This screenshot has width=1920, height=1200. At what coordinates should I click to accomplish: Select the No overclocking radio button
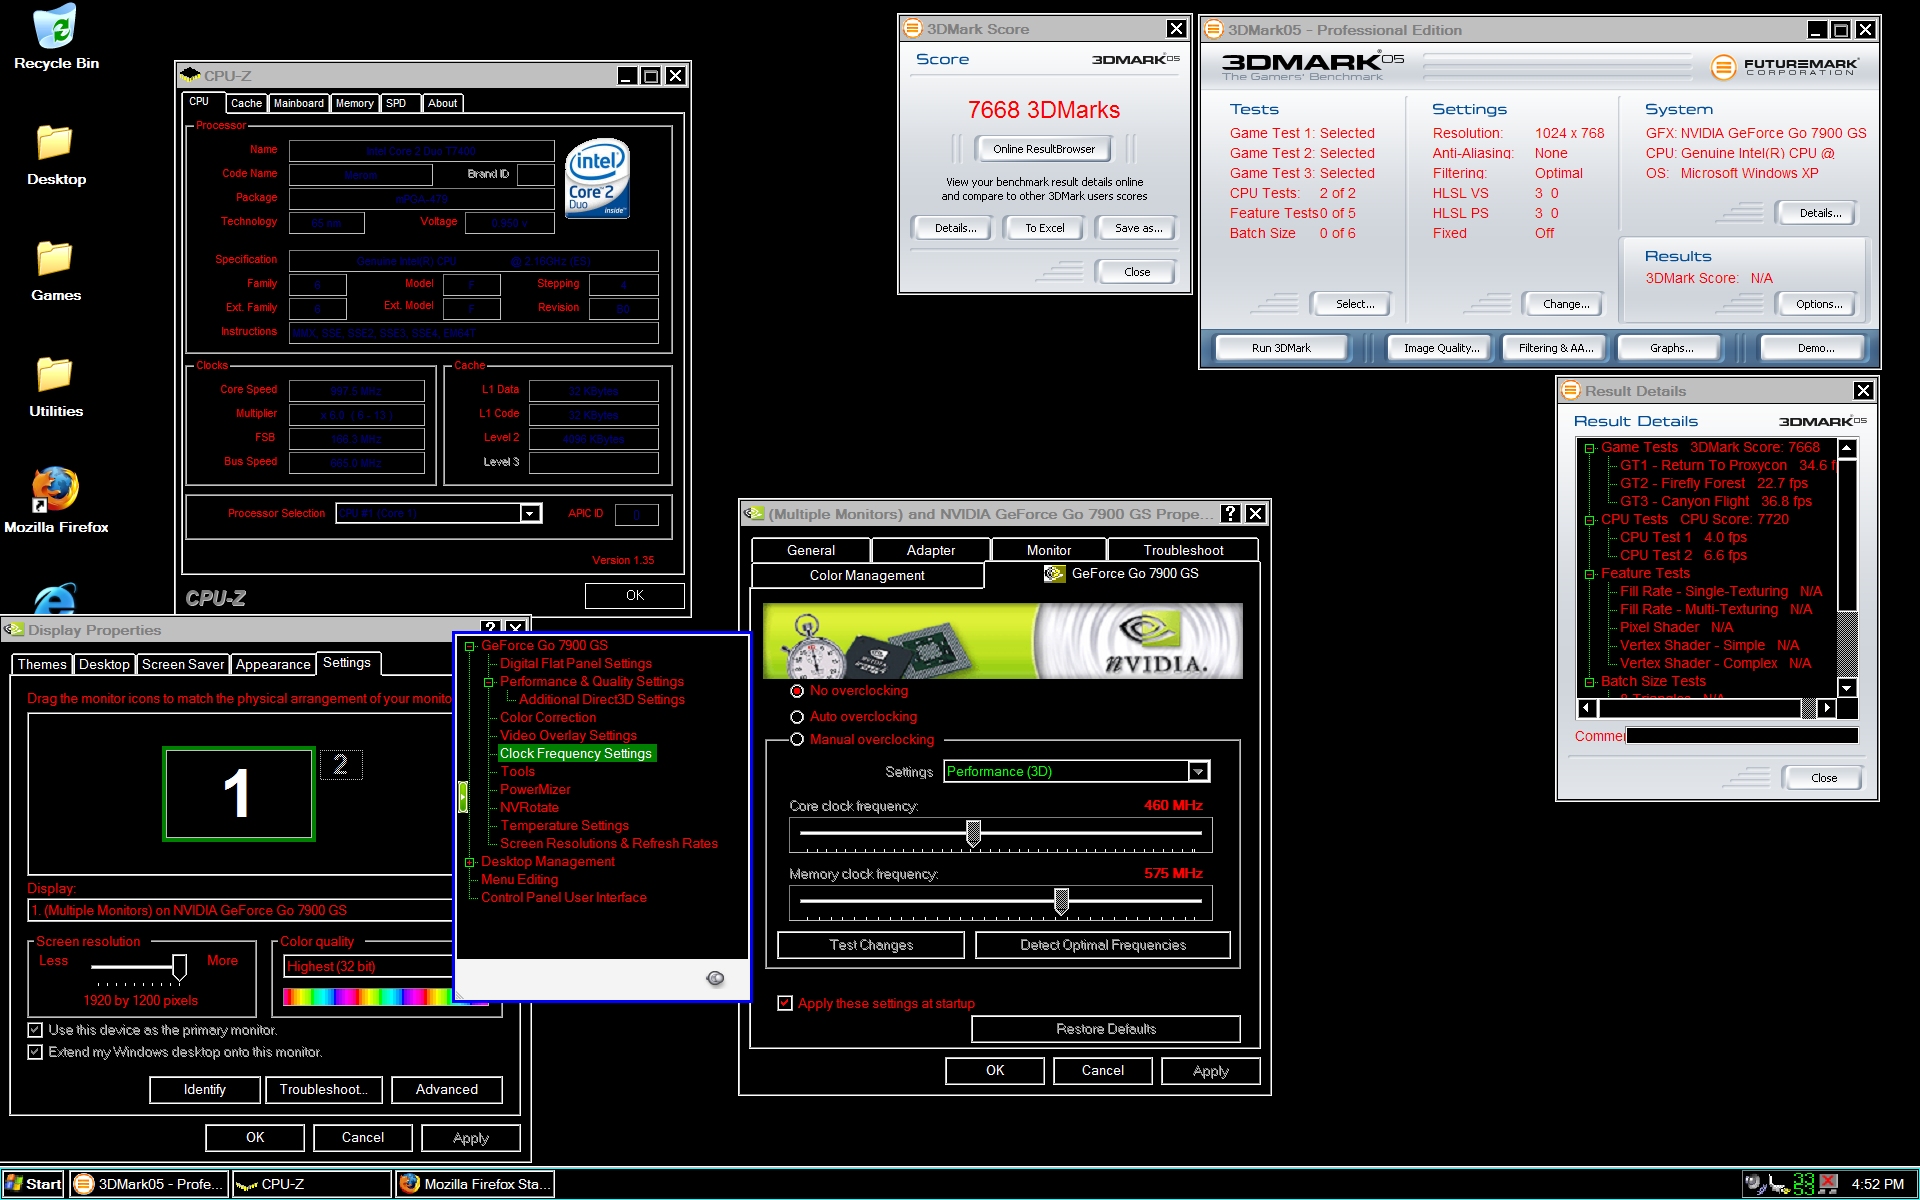[x=797, y=691]
